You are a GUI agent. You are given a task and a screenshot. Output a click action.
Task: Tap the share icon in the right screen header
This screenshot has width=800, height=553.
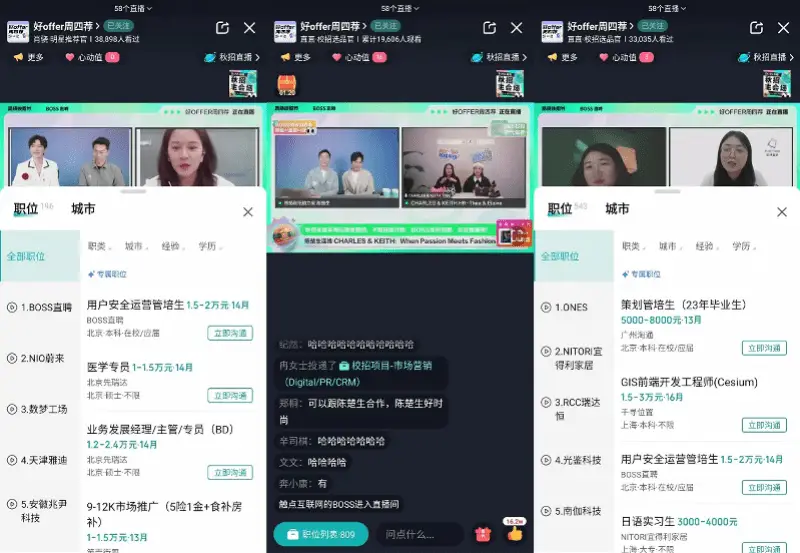(756, 28)
